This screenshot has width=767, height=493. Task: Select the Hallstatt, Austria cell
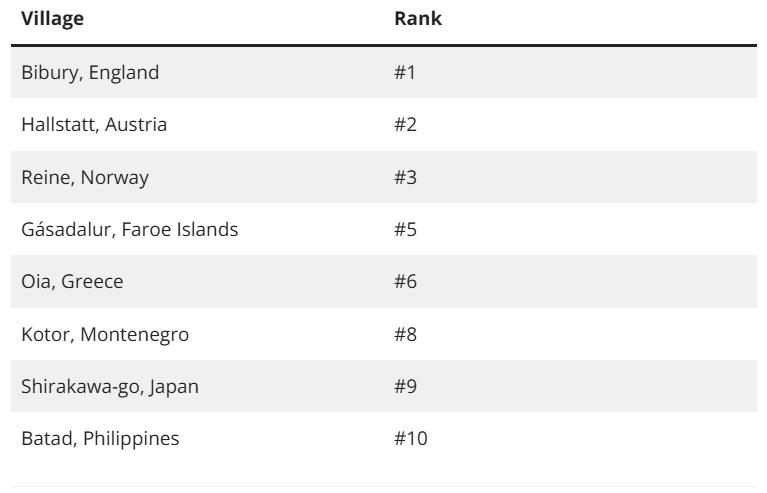pyautogui.click(x=94, y=125)
